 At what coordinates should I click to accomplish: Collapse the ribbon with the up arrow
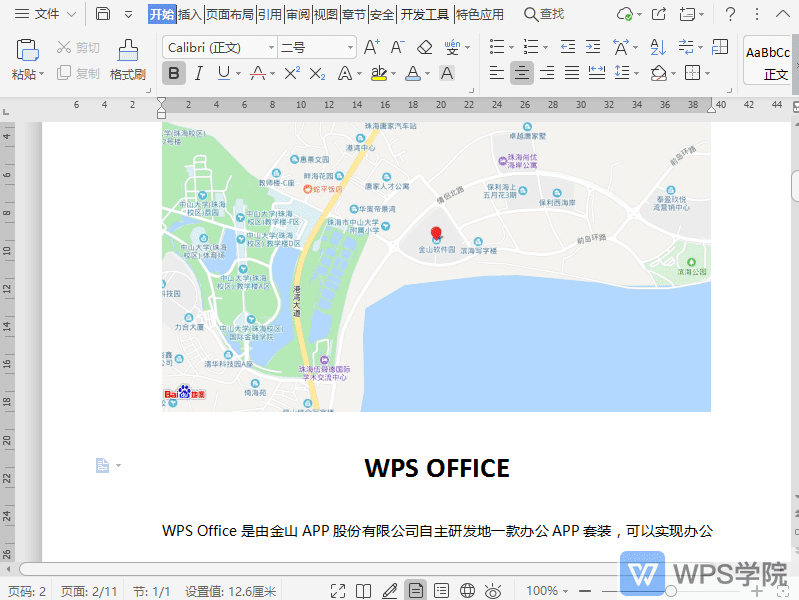coord(783,14)
